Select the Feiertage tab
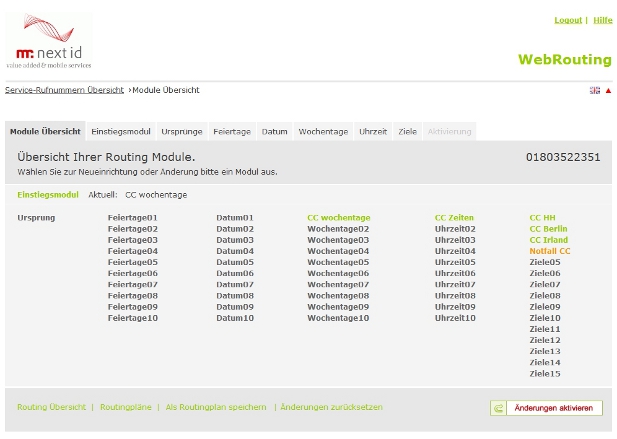The width and height of the screenshot is (617, 439). [232, 131]
